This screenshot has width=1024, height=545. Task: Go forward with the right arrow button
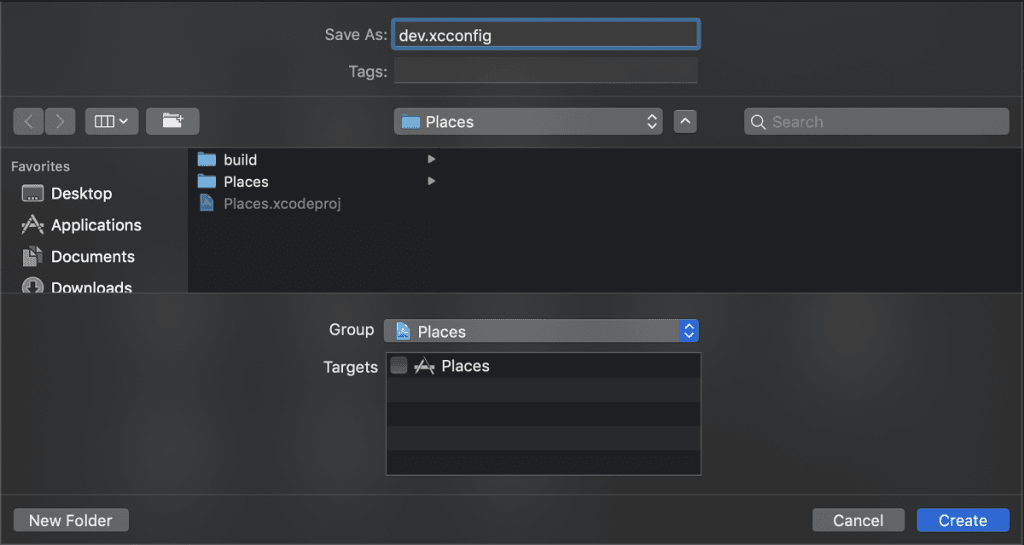coord(60,121)
